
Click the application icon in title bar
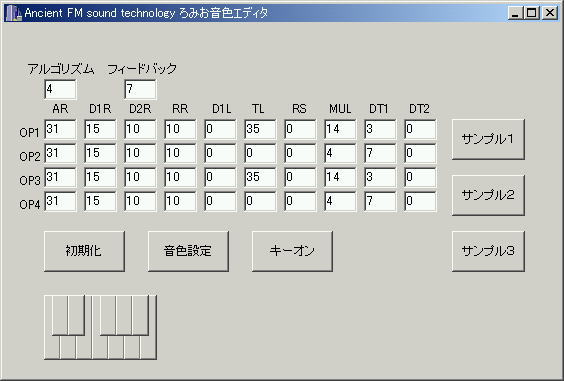[13, 13]
